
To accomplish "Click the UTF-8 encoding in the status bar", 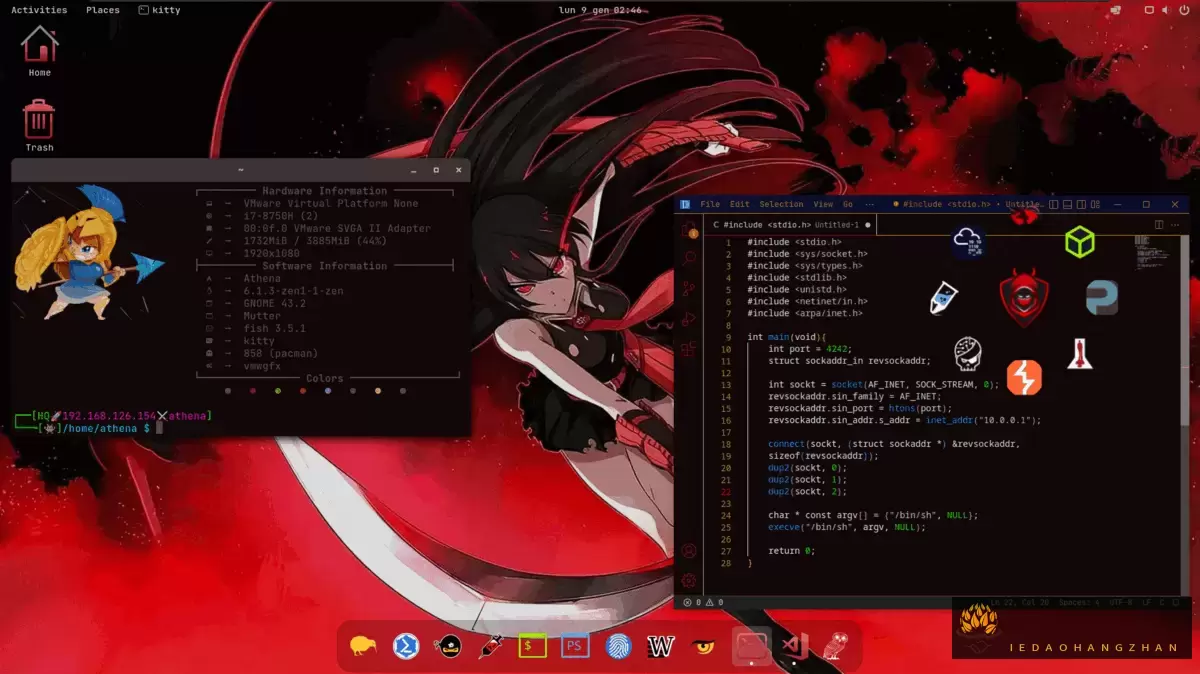I will click(x=1120, y=602).
